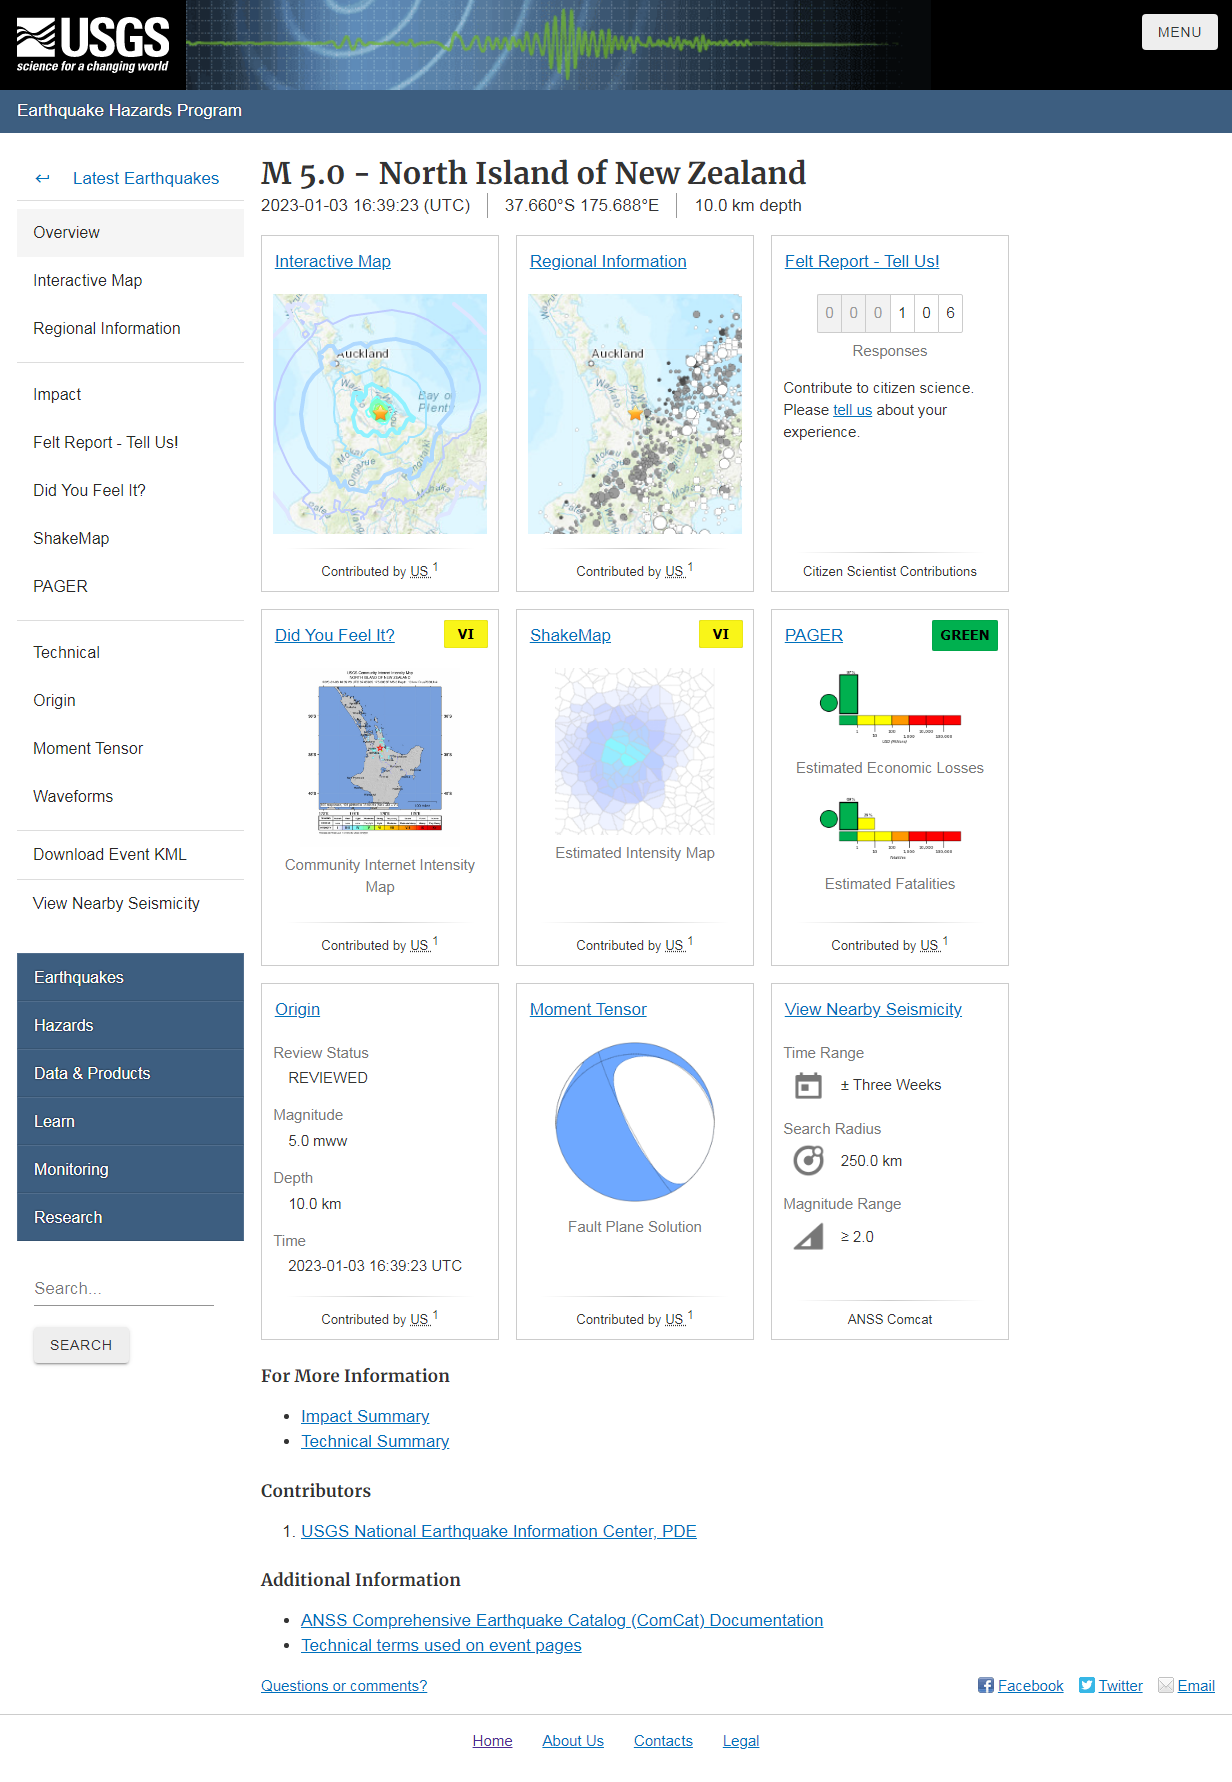Select Felt Report - Tell Us! in sidebar

[x=130, y=442]
